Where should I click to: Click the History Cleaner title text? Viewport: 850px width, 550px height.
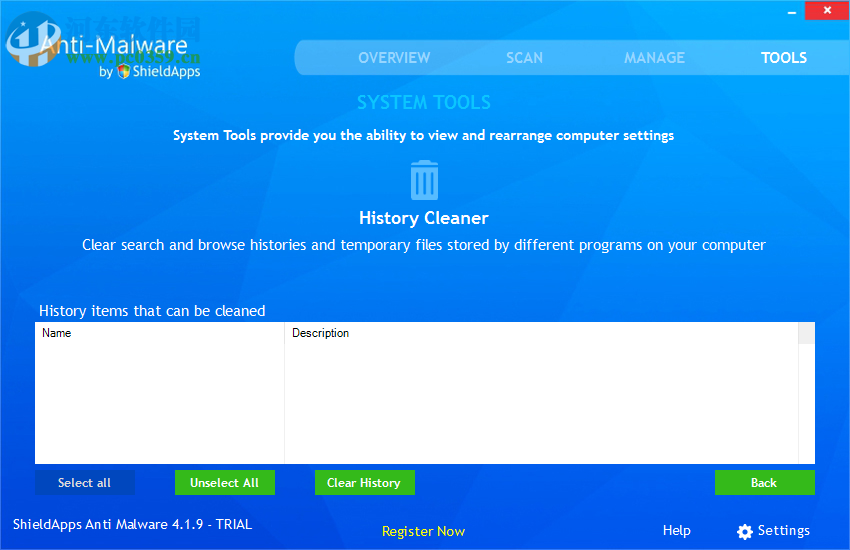coord(423,218)
